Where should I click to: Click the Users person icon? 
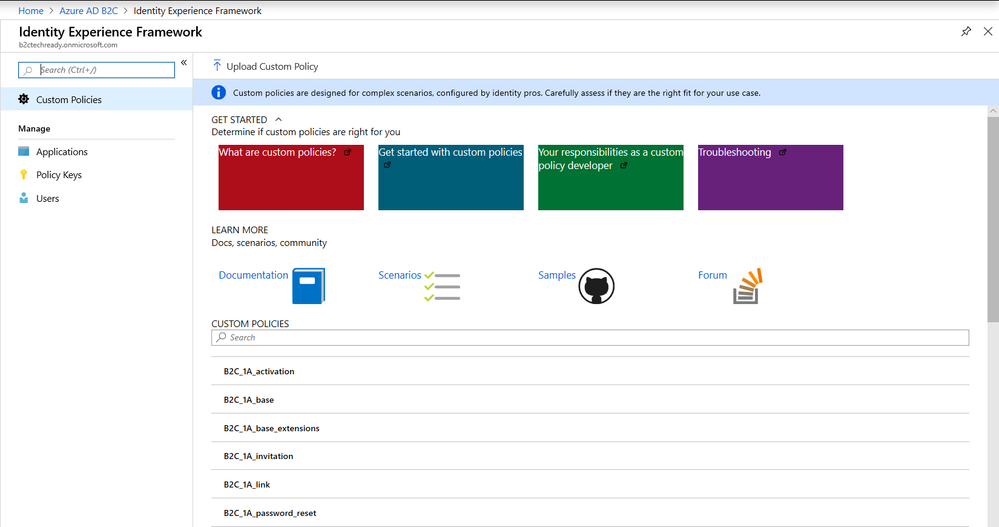point(24,198)
